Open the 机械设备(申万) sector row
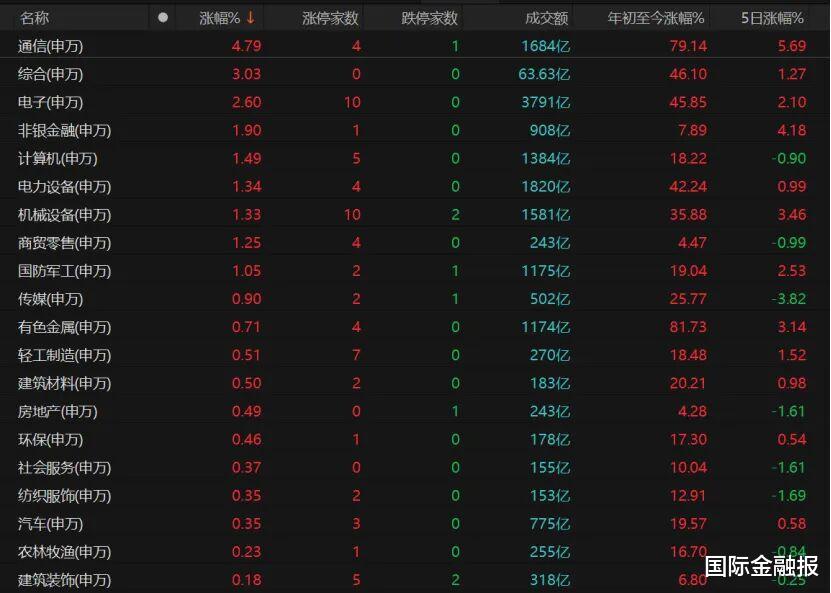This screenshot has height=593, width=831. click(416, 215)
